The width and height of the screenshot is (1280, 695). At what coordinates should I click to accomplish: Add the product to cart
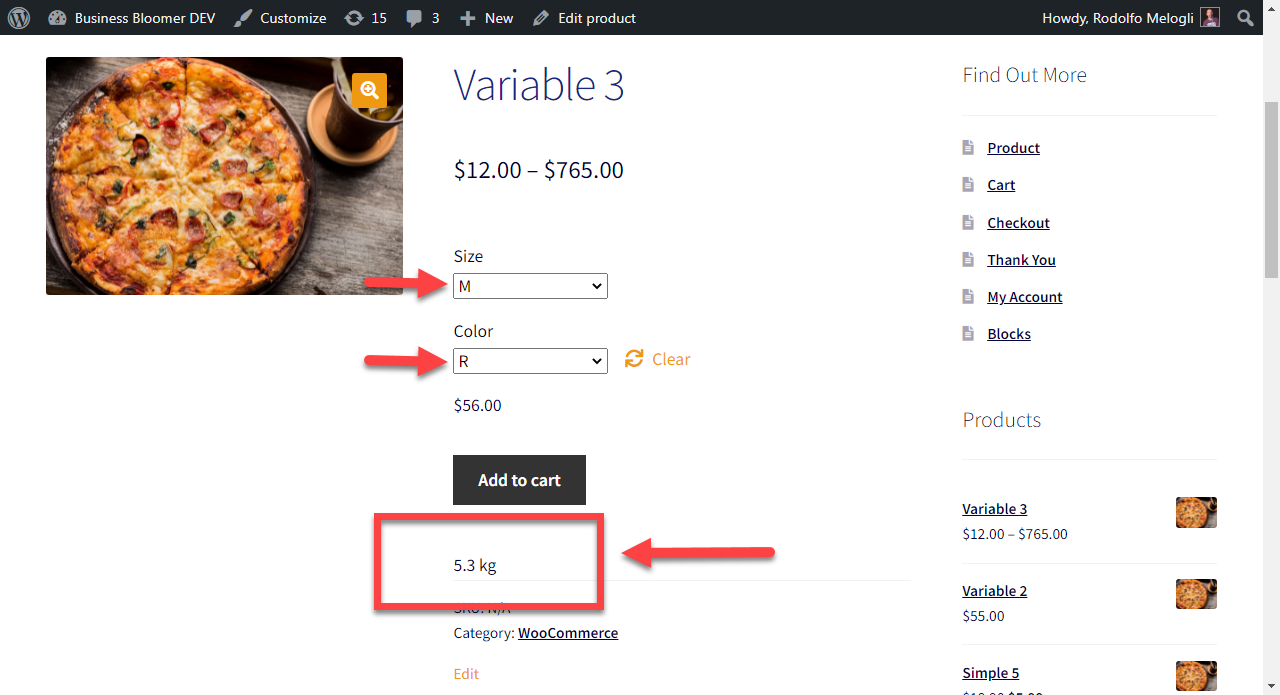pos(519,480)
